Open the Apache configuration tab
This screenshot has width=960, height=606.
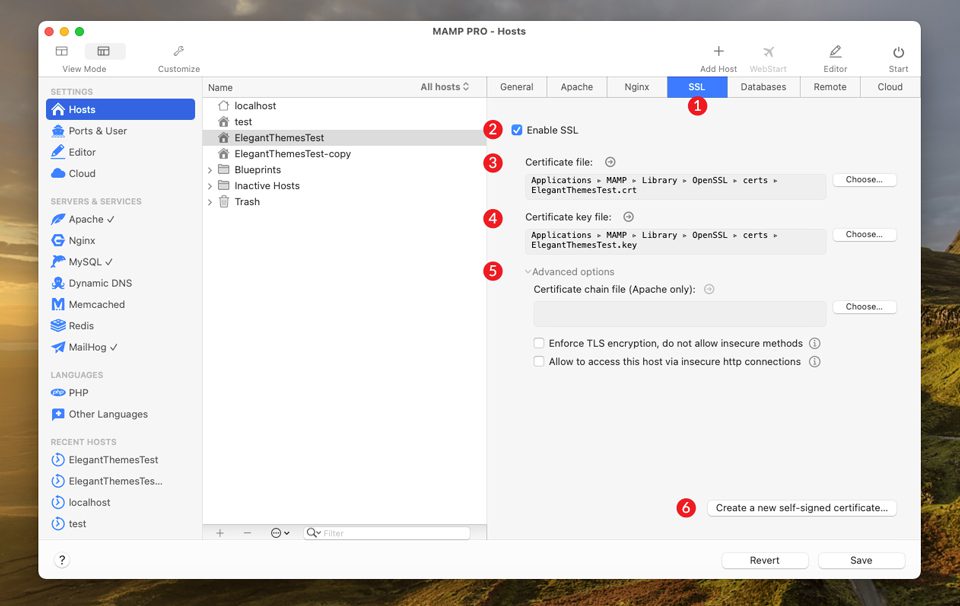tap(577, 87)
